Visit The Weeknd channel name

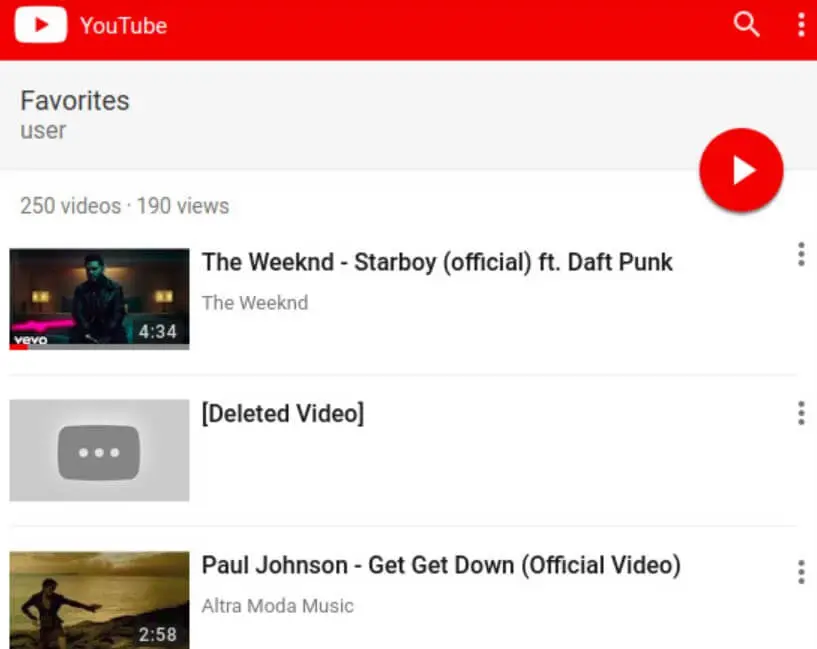[x=255, y=303]
